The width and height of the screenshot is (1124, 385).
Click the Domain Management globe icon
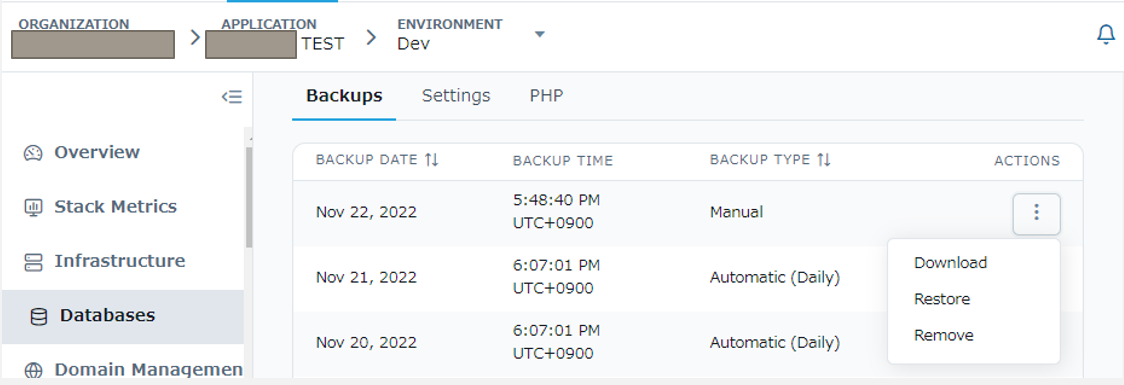click(34, 371)
